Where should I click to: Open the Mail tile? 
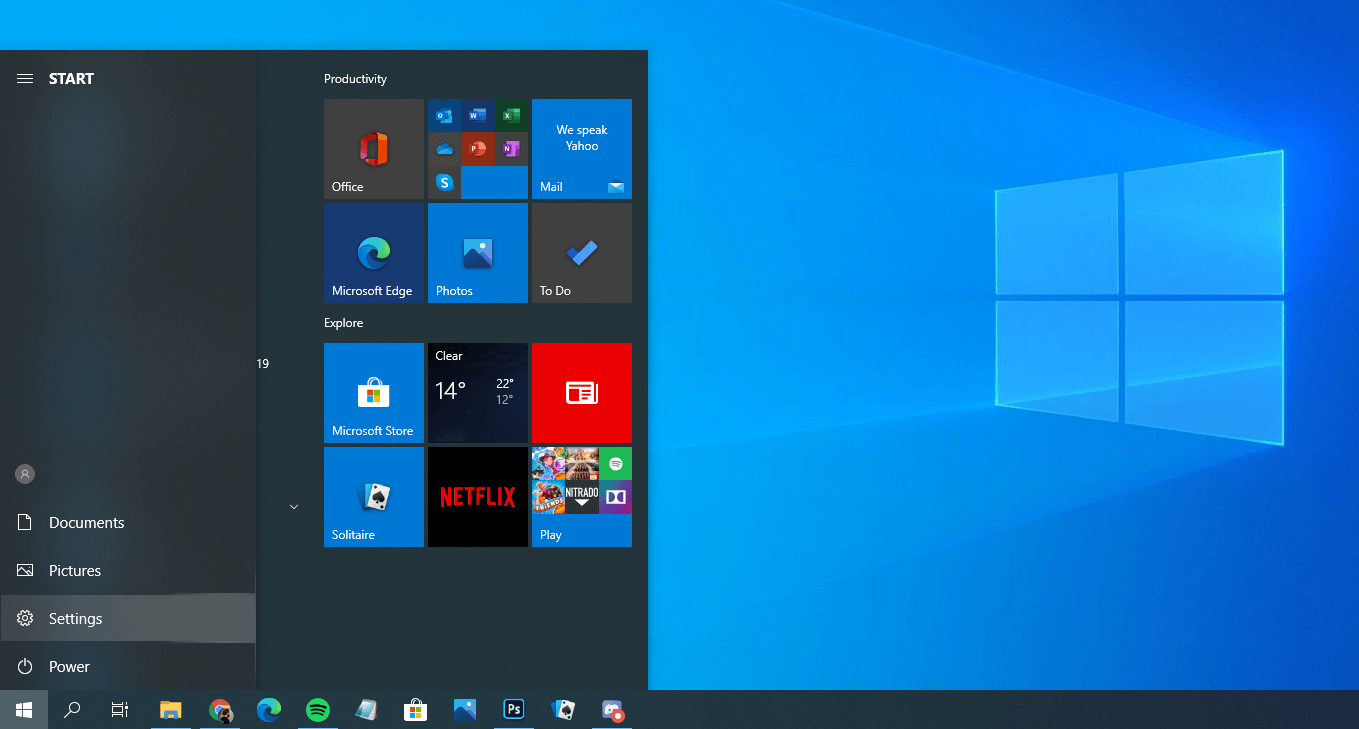point(582,149)
